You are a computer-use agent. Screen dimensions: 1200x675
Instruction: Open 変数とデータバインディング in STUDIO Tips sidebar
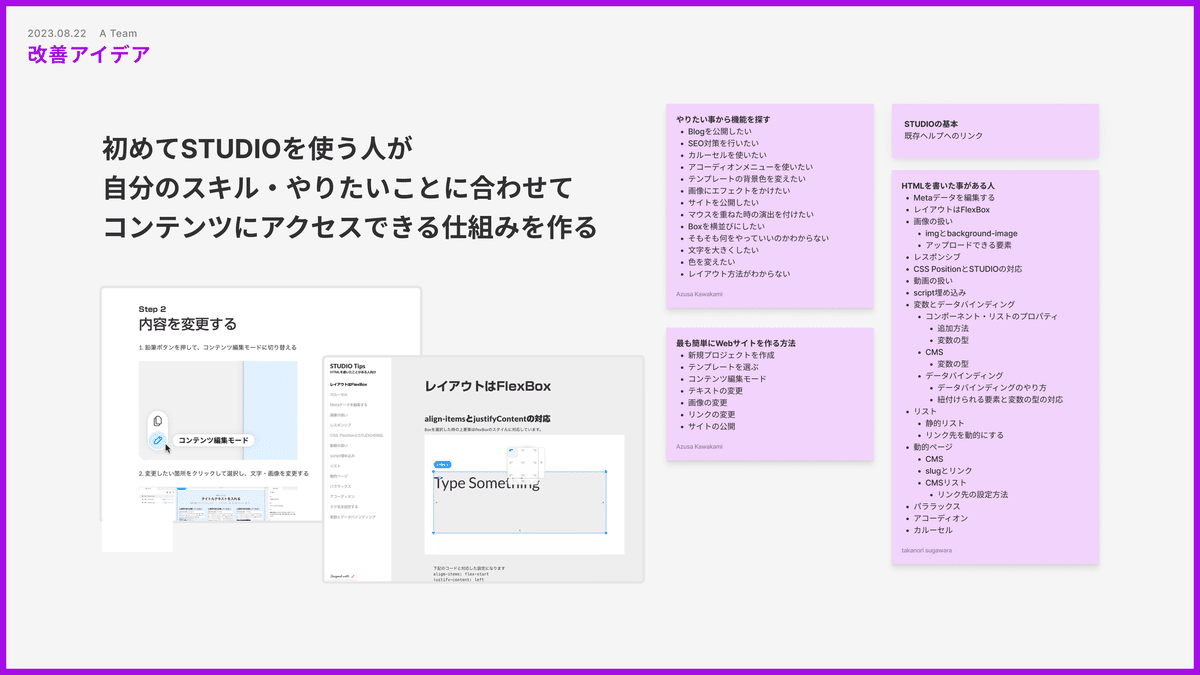352,516
